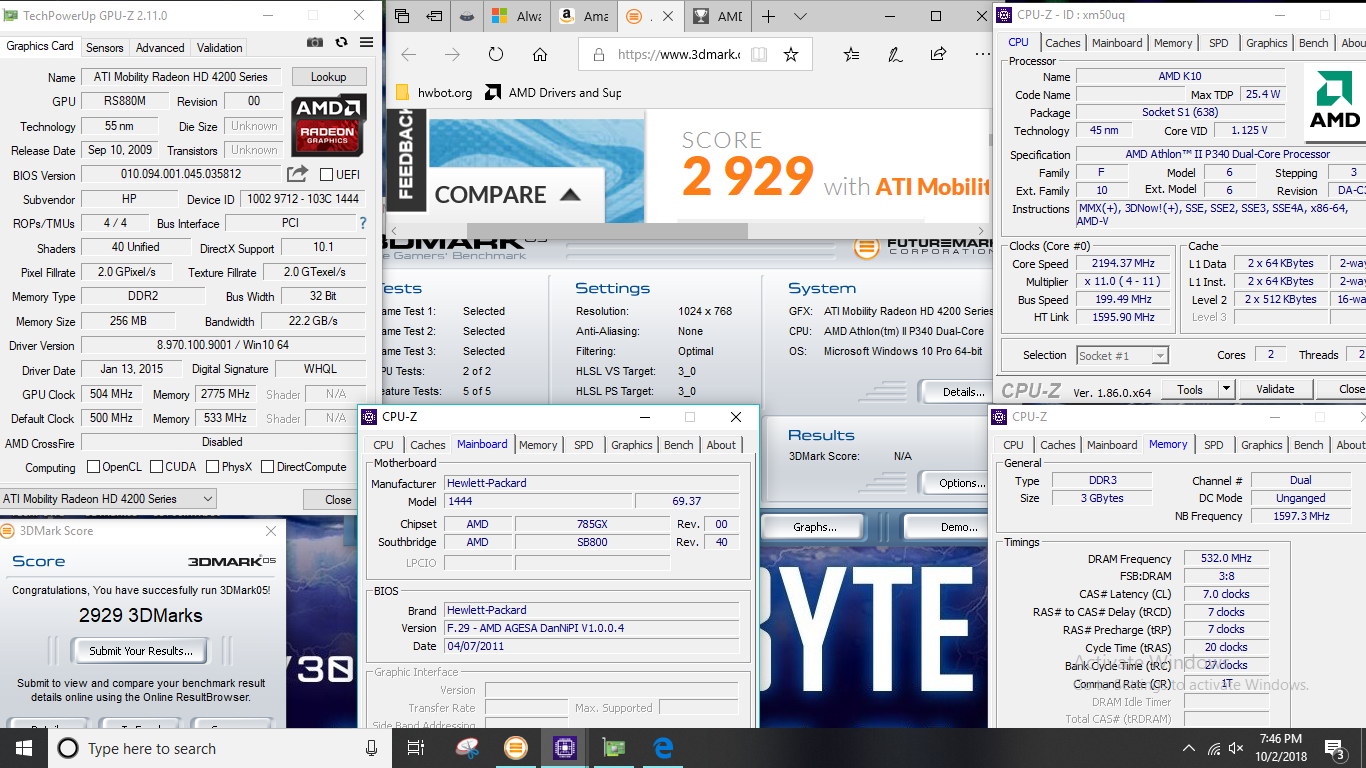The image size is (1366, 768).
Task: Show tabs you've set aside icon in Edge
Action: pos(402,16)
